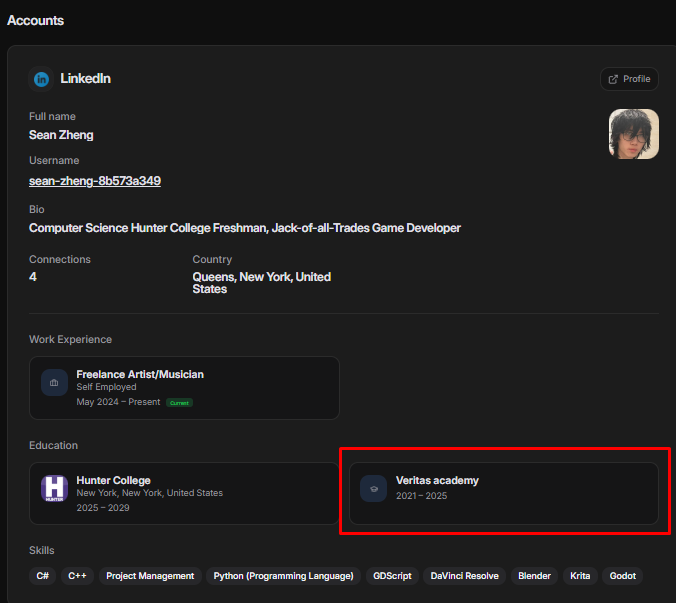Click the LinkedIn account title text
676x603 pixels.
pos(85,78)
